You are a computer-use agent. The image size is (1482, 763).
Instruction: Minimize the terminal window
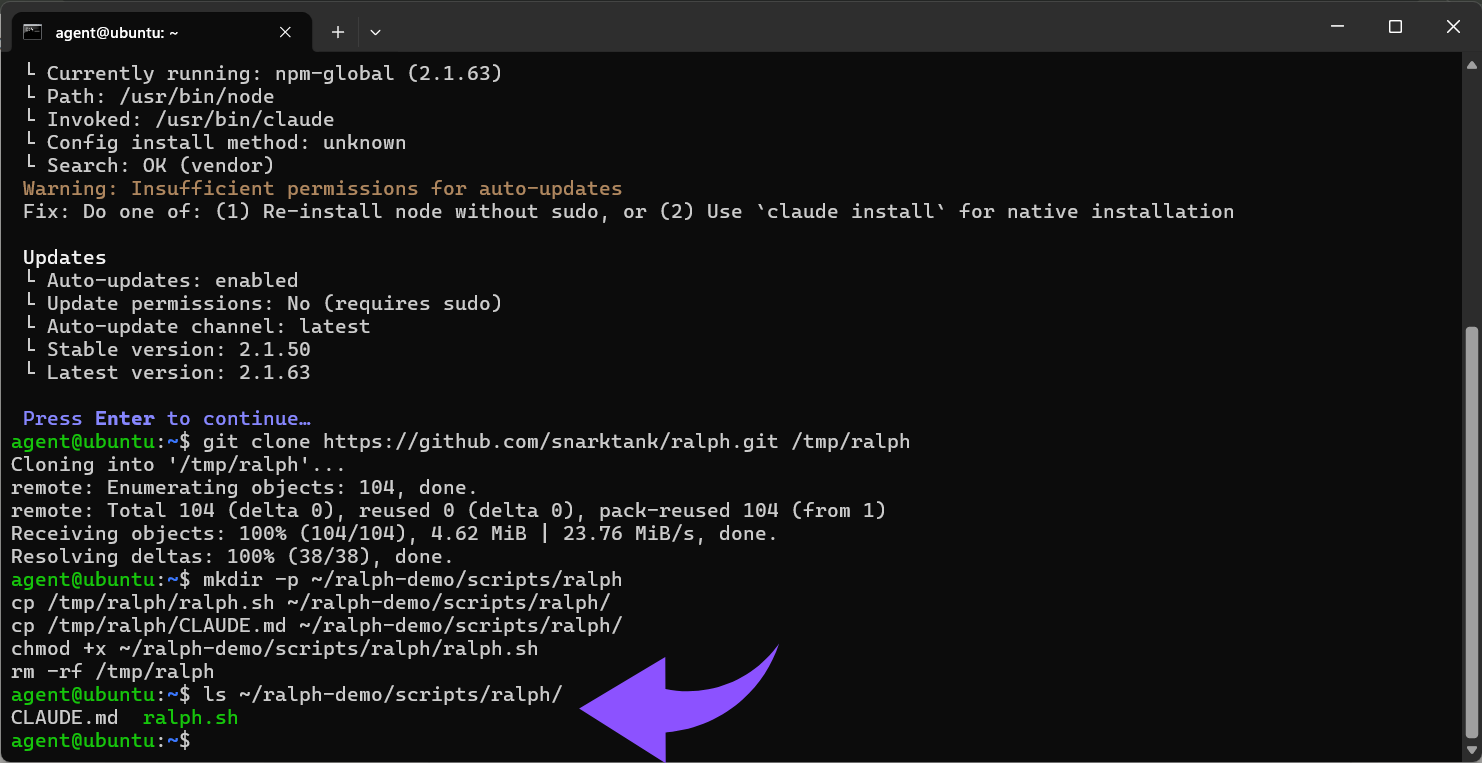tap(1337, 27)
